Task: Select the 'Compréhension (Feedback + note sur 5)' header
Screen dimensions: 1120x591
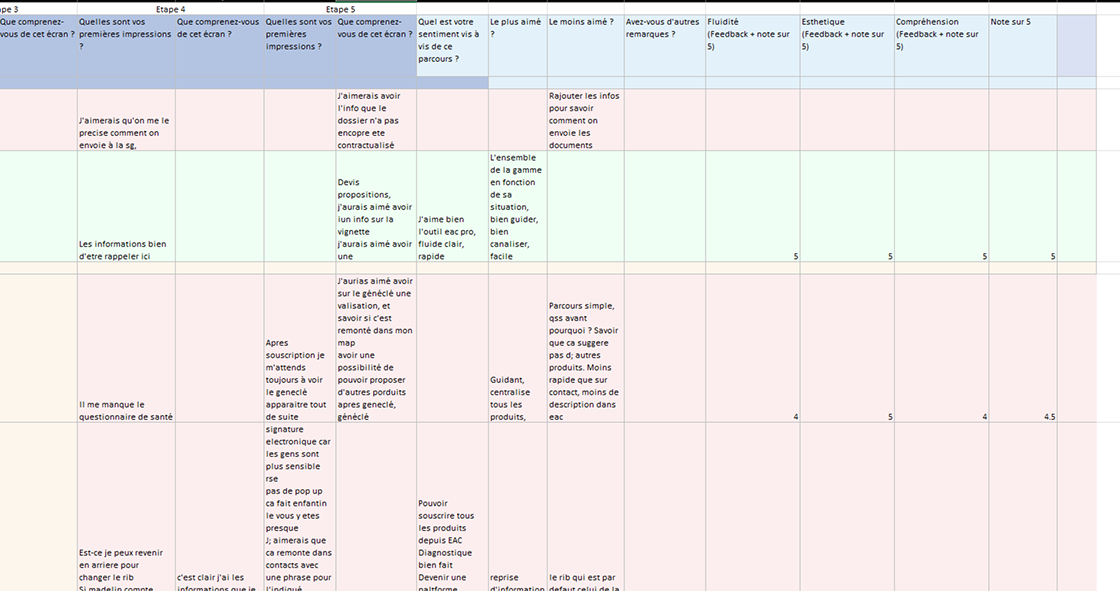Action: tap(941, 46)
